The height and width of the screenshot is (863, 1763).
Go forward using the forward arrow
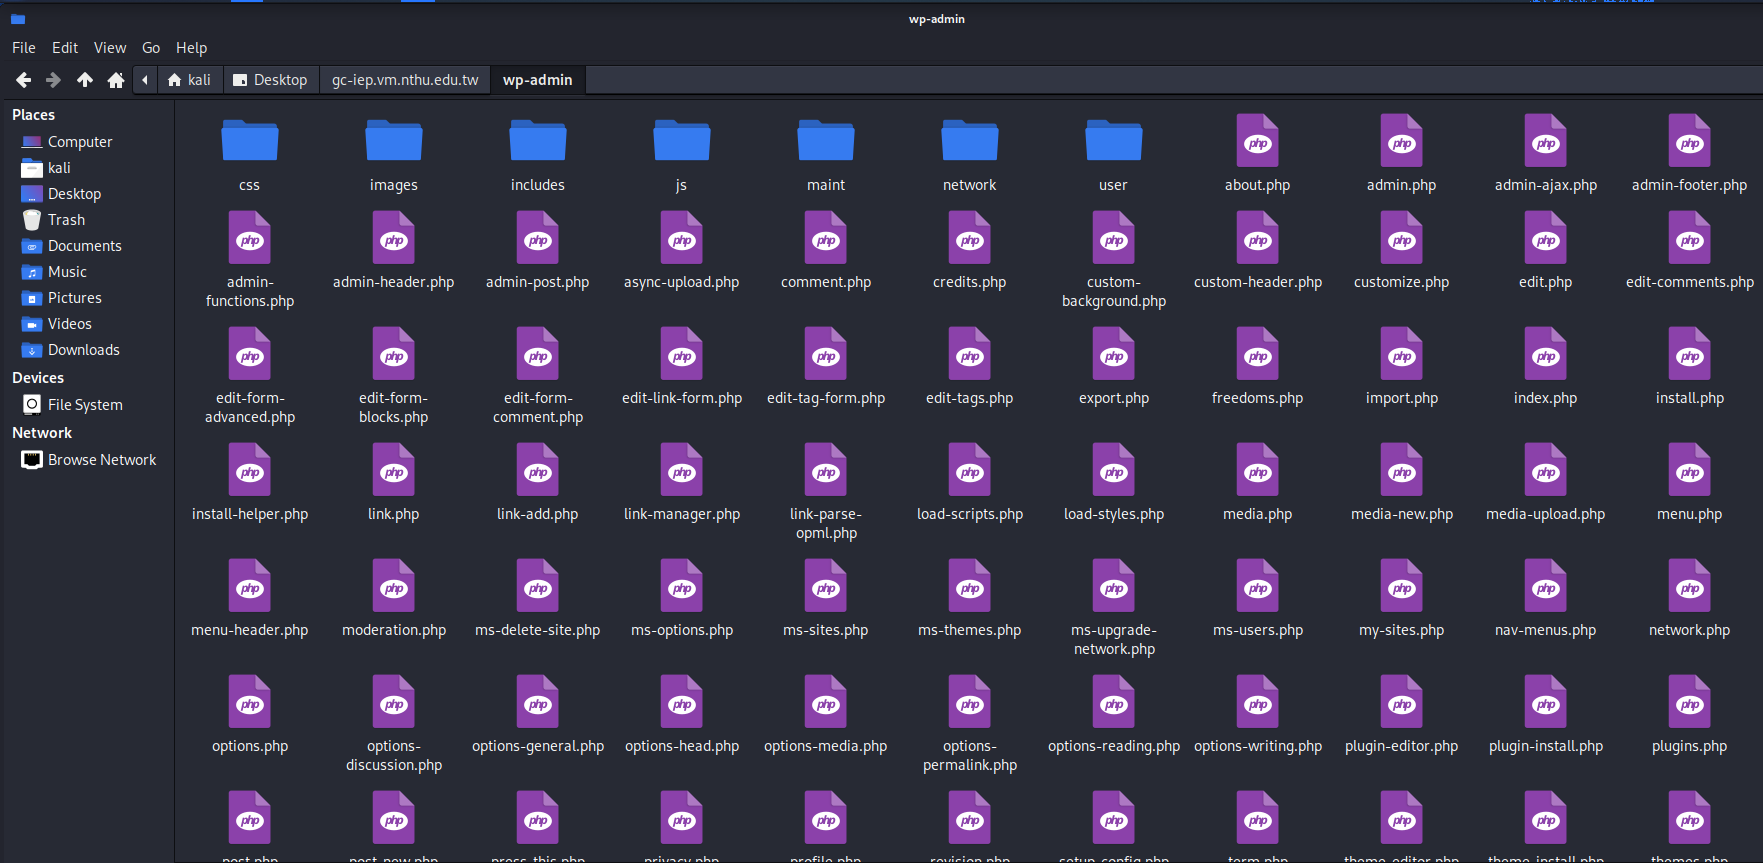click(54, 80)
